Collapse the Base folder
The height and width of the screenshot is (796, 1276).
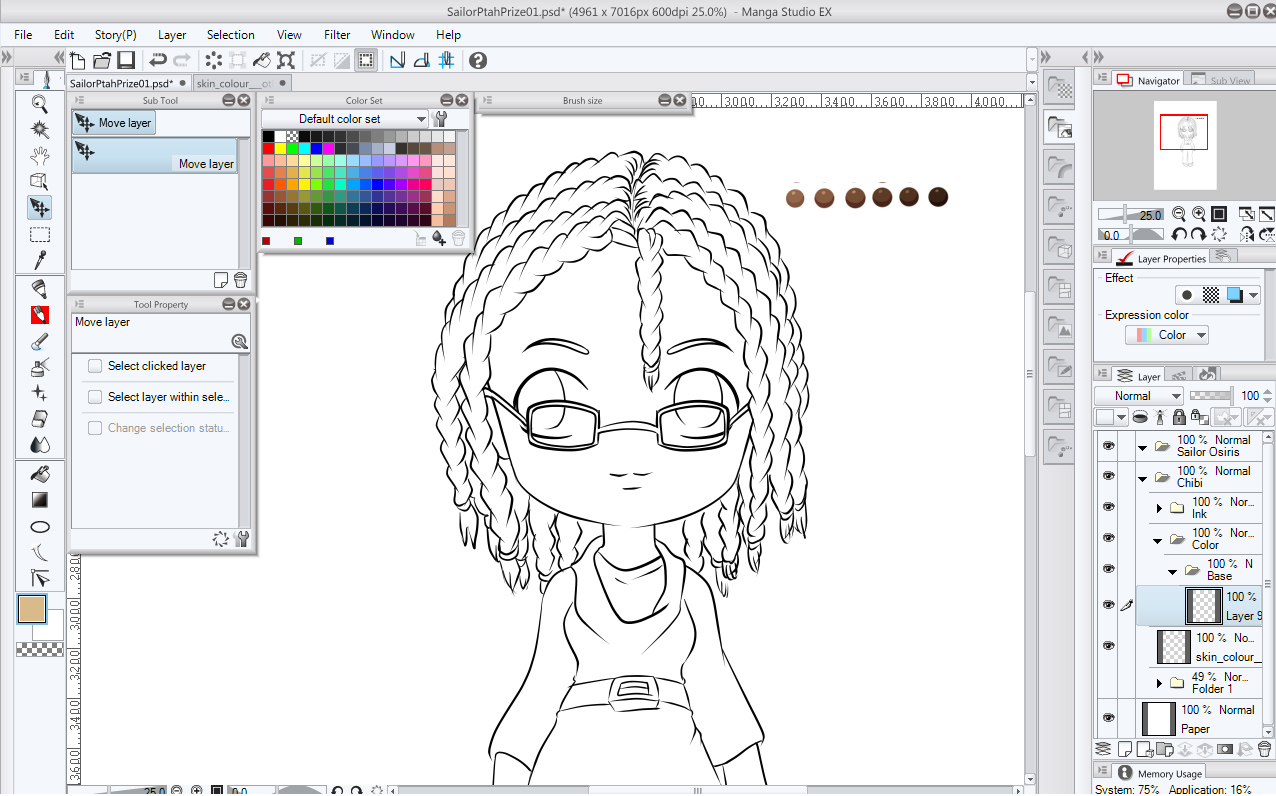[1173, 571]
